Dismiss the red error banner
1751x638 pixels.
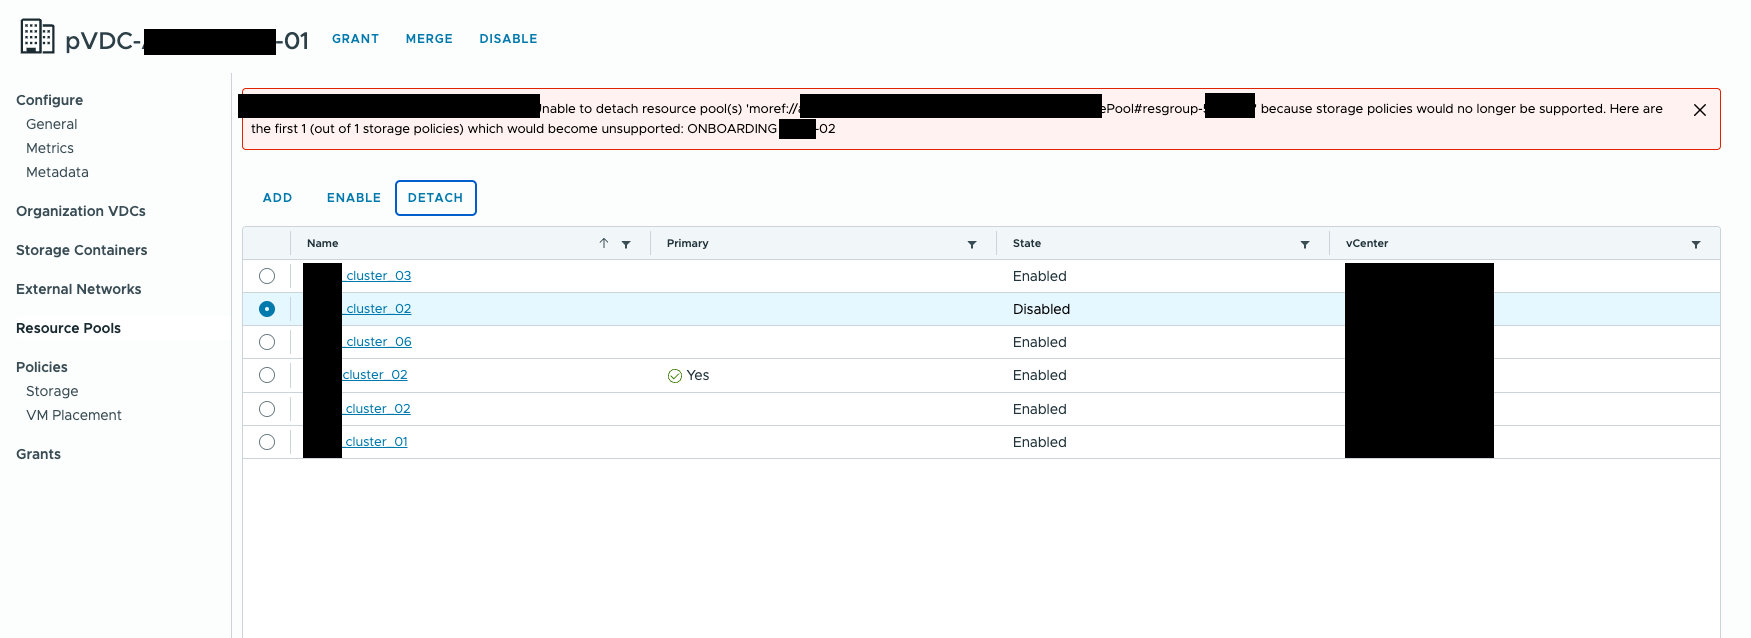pyautogui.click(x=1699, y=110)
